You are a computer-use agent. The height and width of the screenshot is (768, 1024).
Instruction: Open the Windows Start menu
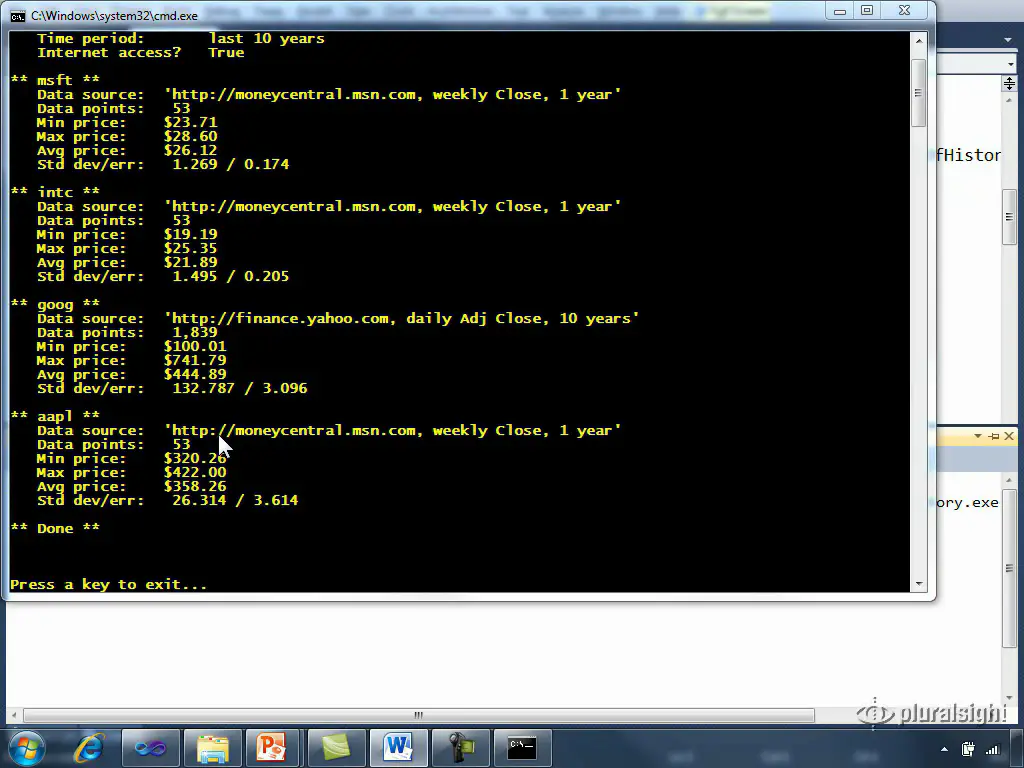(x=26, y=748)
